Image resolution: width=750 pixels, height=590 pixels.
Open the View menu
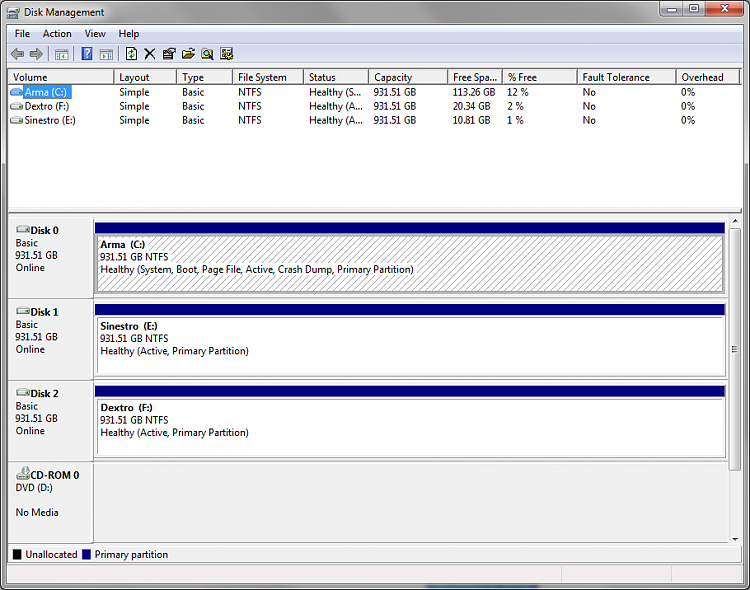point(95,33)
